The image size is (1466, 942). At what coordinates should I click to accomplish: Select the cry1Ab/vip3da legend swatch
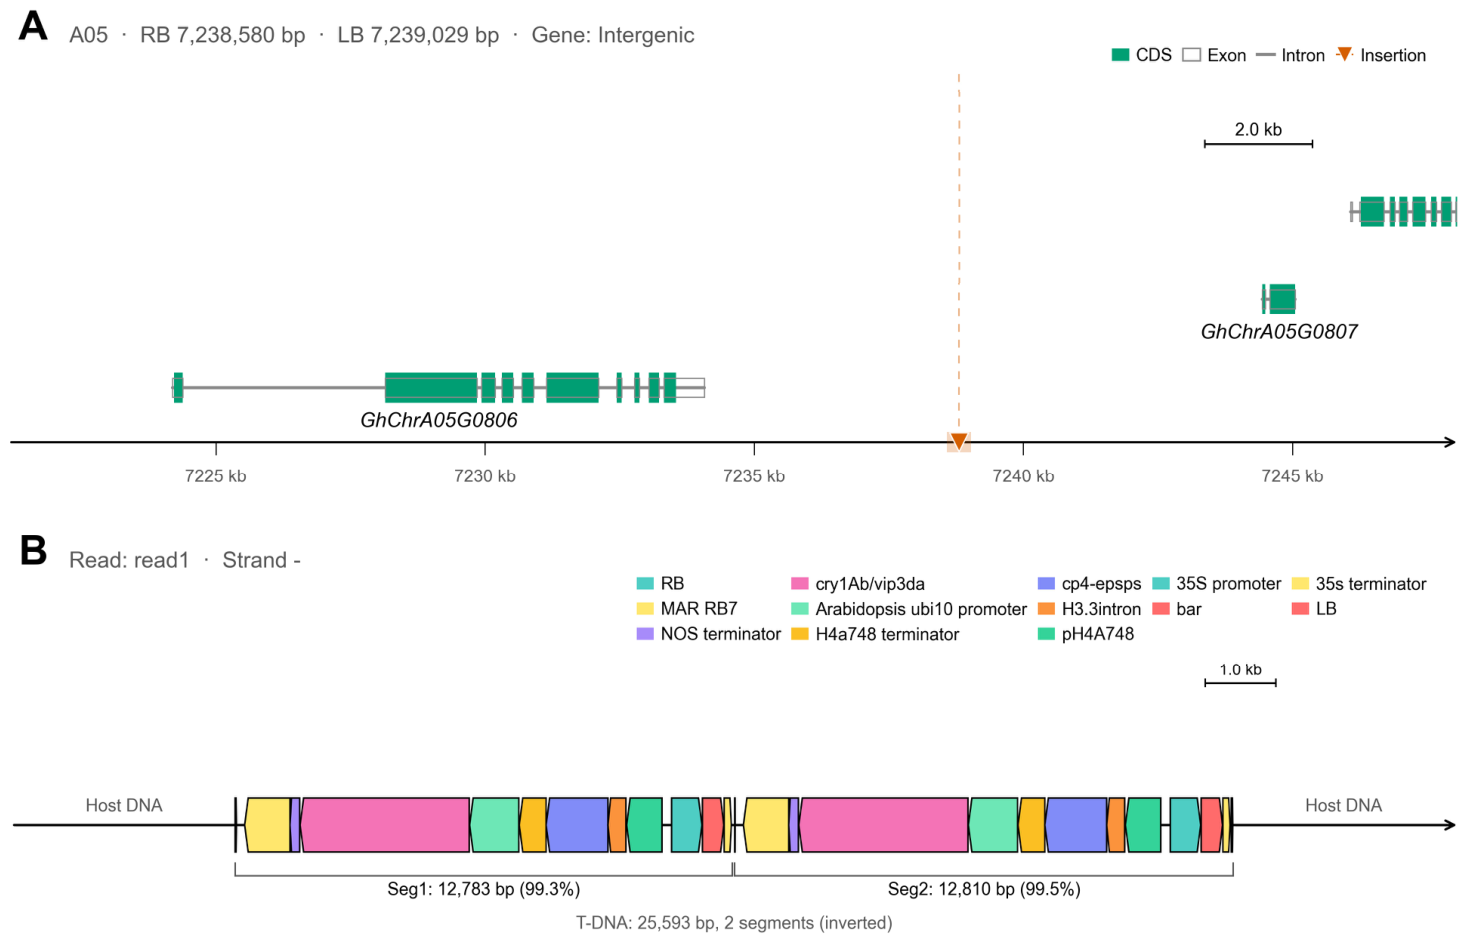tap(799, 583)
